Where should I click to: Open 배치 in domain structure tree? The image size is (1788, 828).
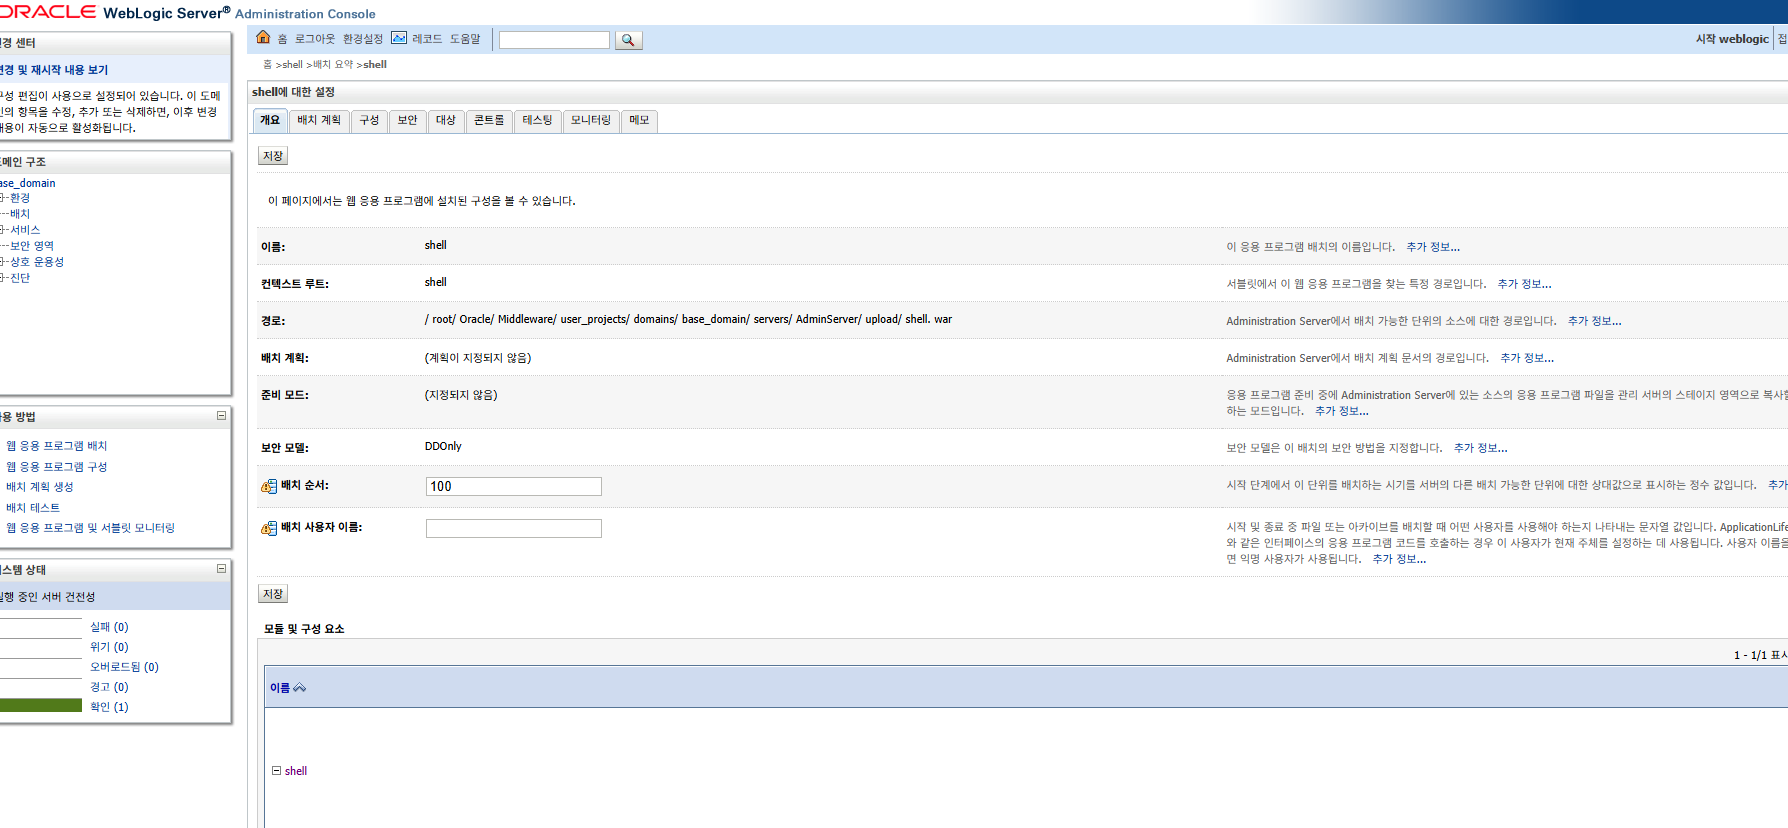click(x=20, y=214)
